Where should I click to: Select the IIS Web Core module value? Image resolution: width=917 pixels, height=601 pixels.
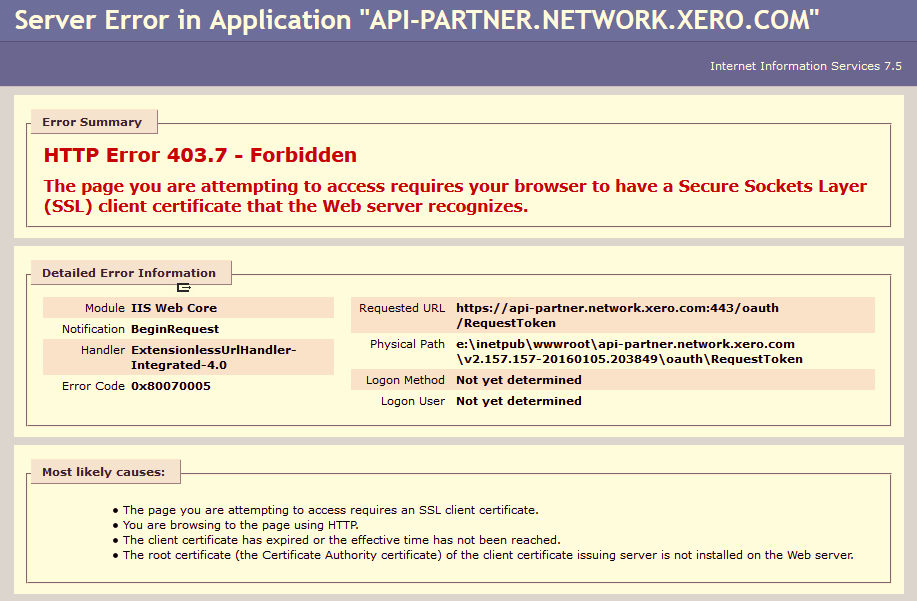174,308
